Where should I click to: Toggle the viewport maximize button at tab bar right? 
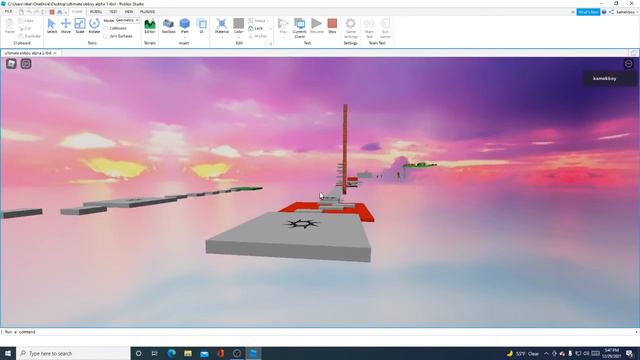tap(633, 53)
